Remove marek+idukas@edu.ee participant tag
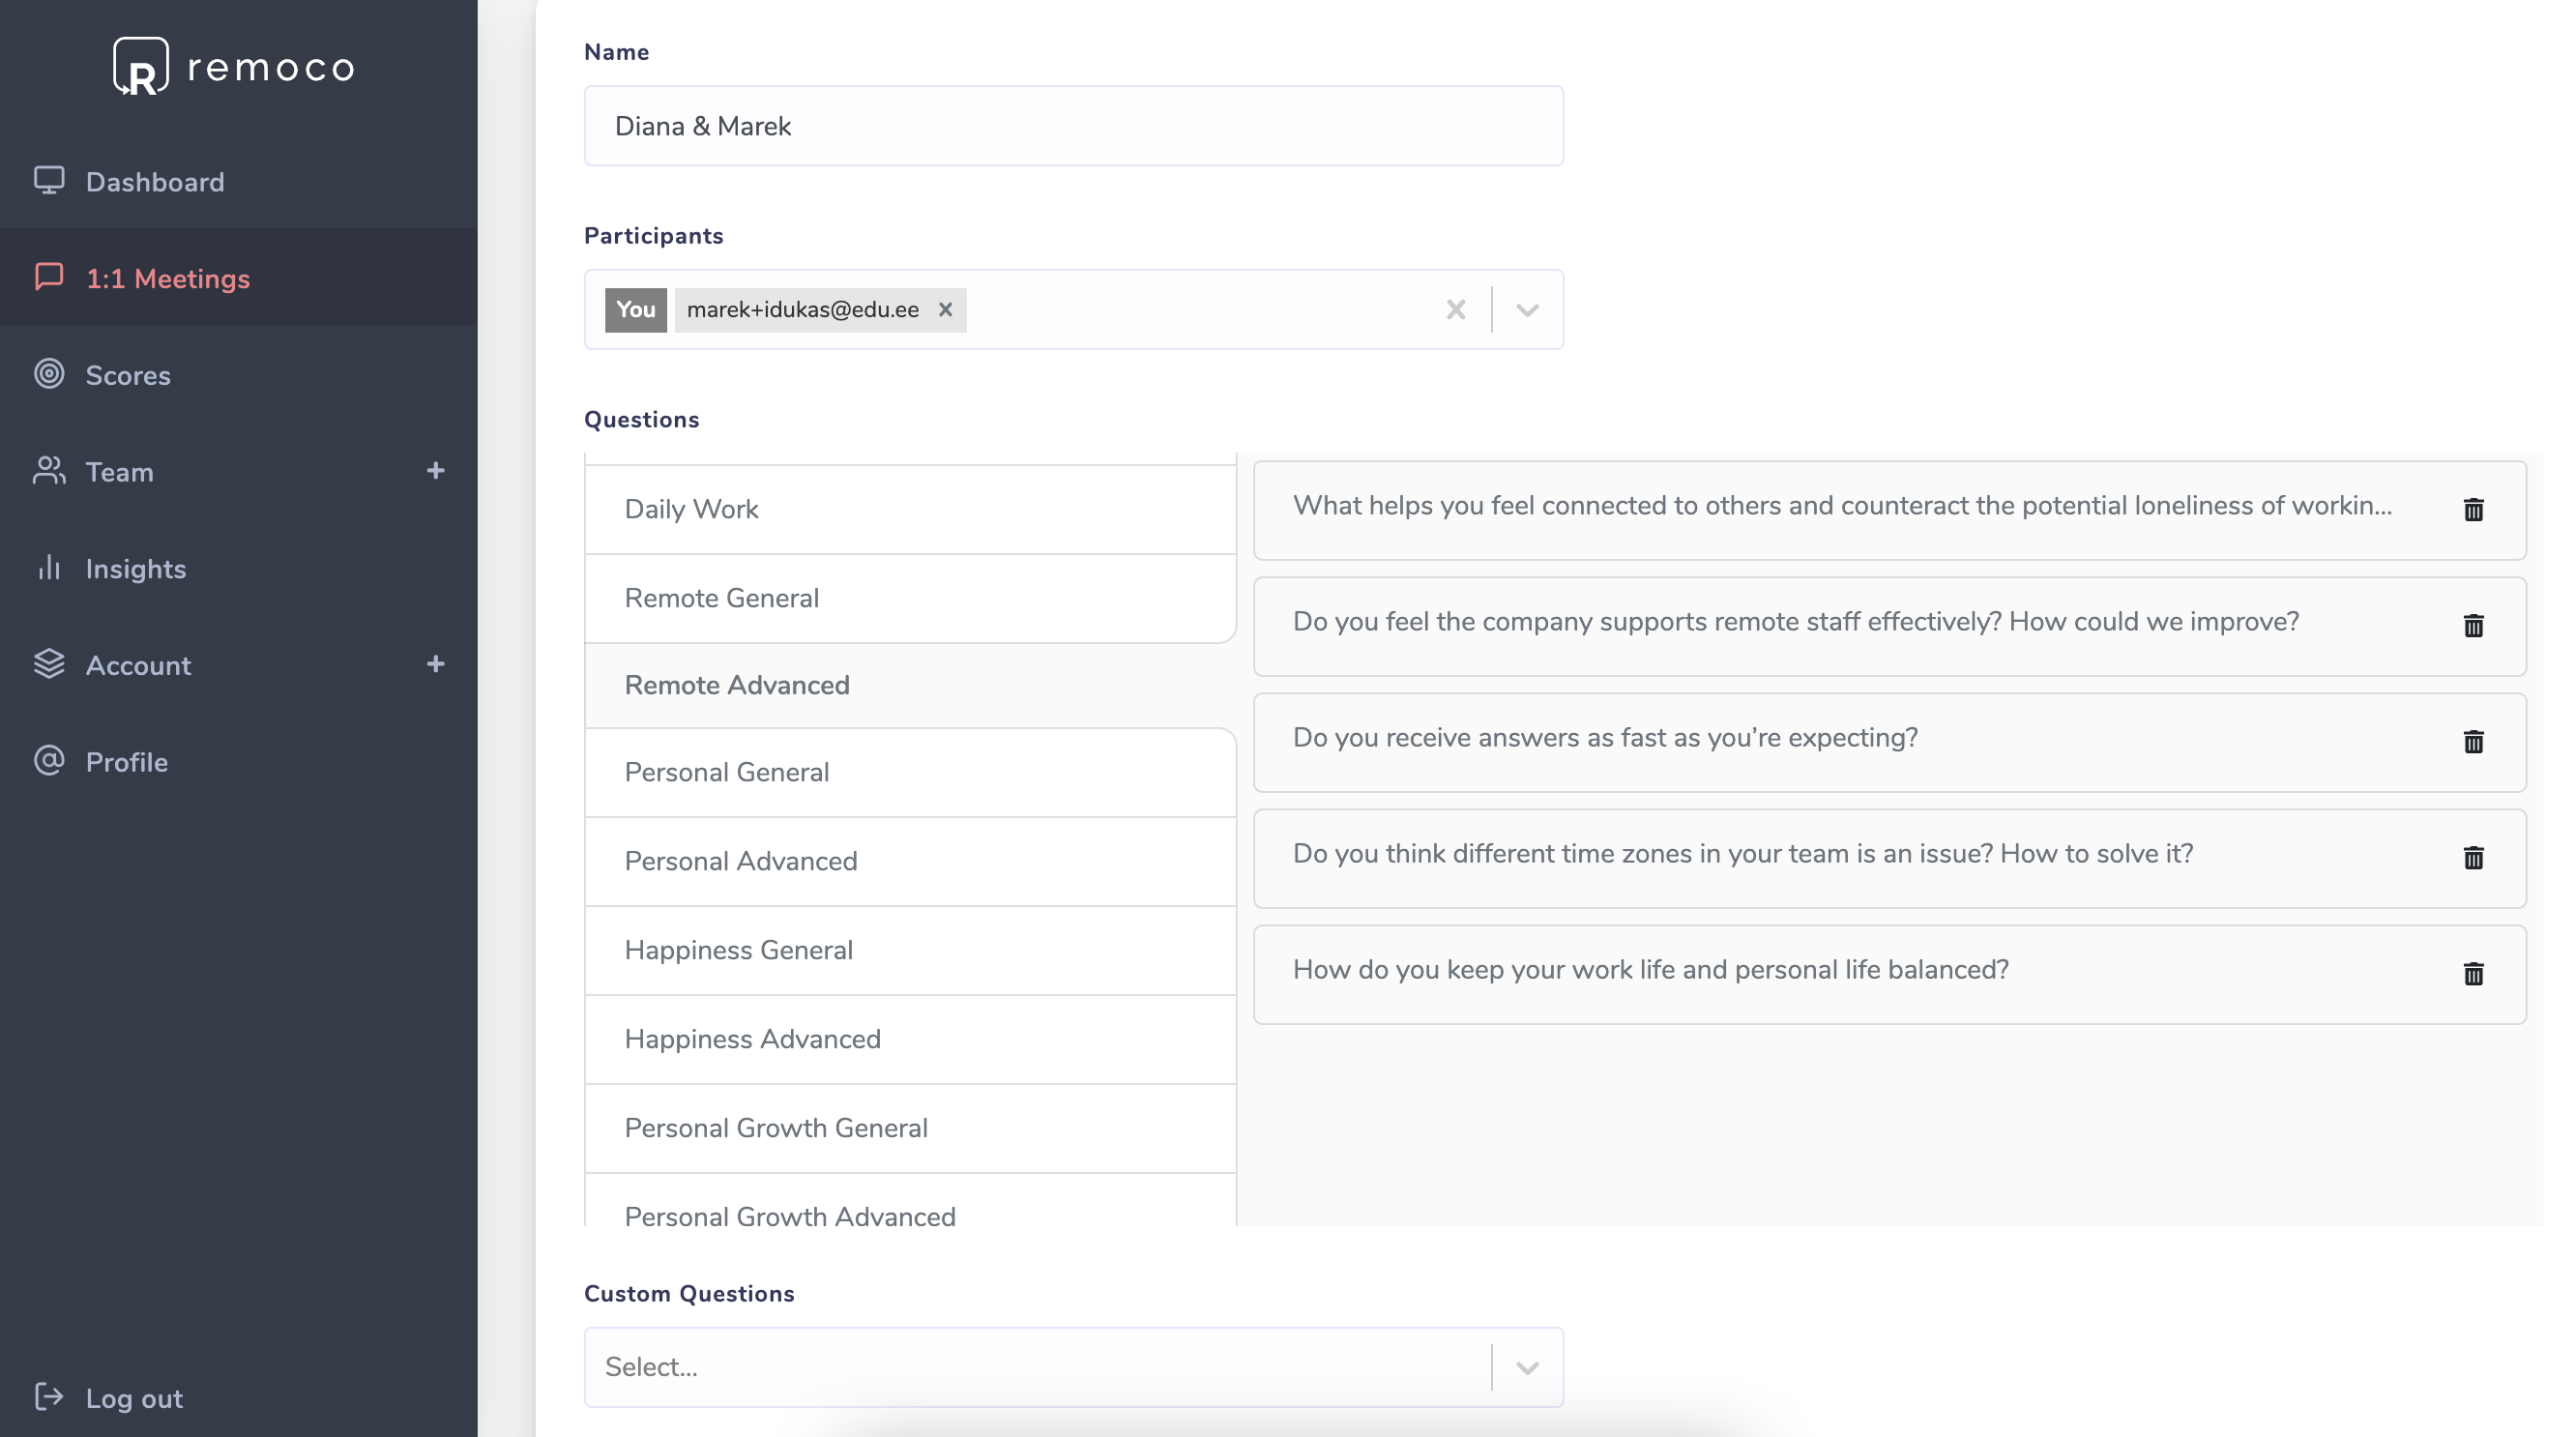This screenshot has width=2576, height=1437. [x=945, y=310]
